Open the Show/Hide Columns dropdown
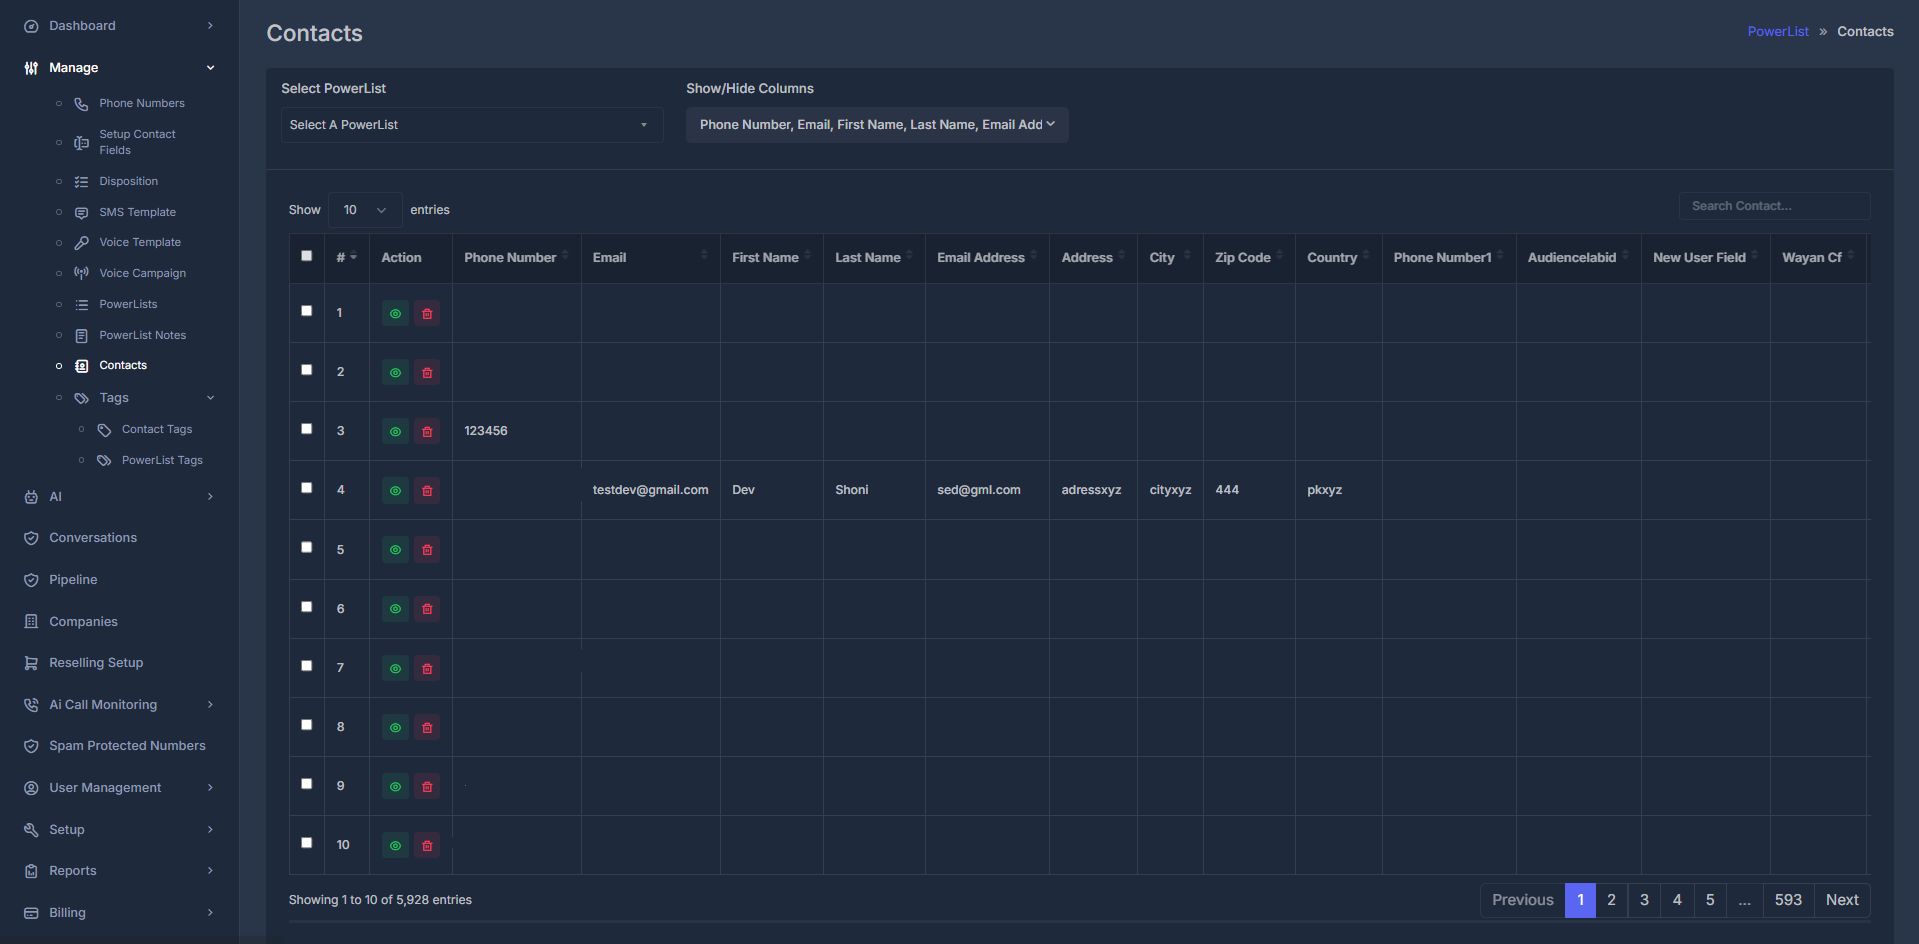 coord(876,124)
